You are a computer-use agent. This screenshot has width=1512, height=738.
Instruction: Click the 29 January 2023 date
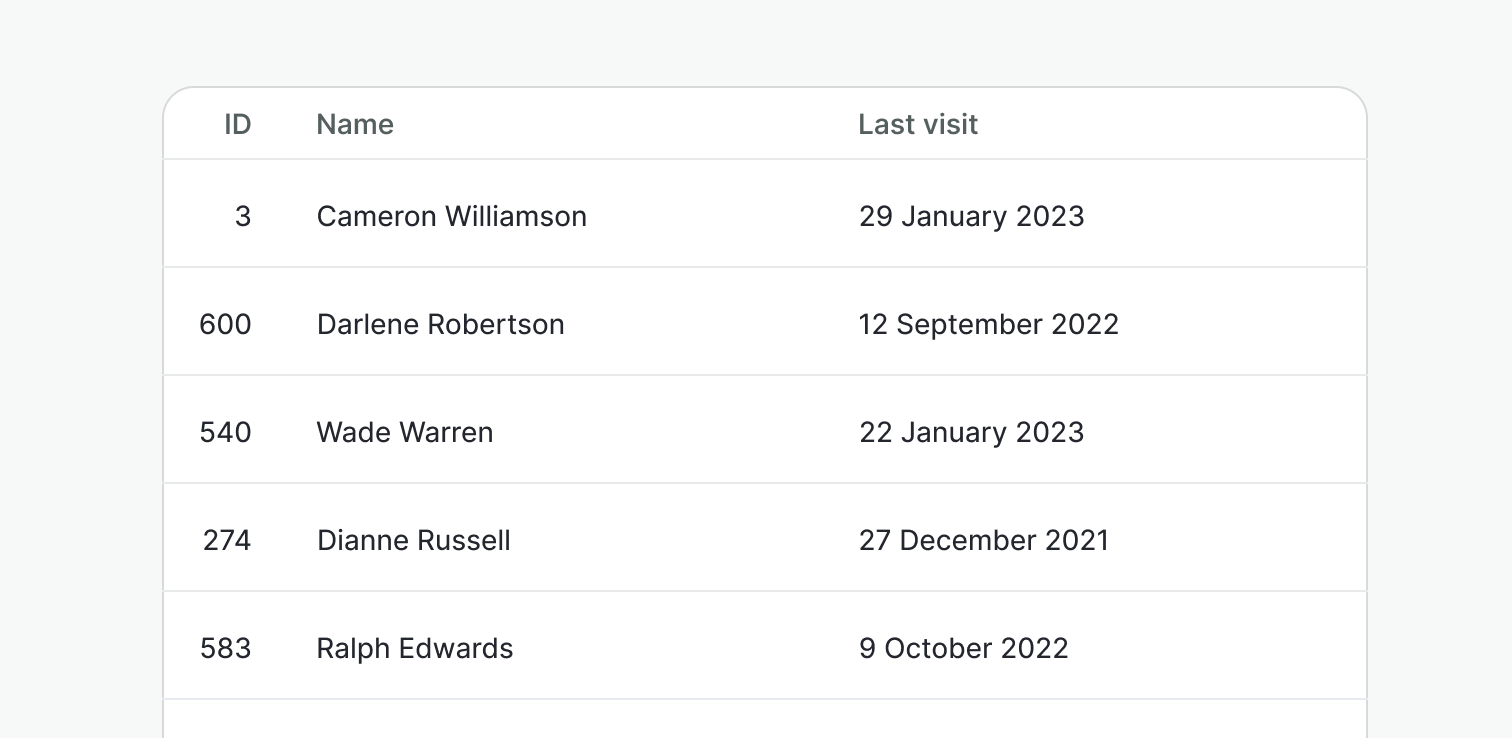click(x=971, y=216)
